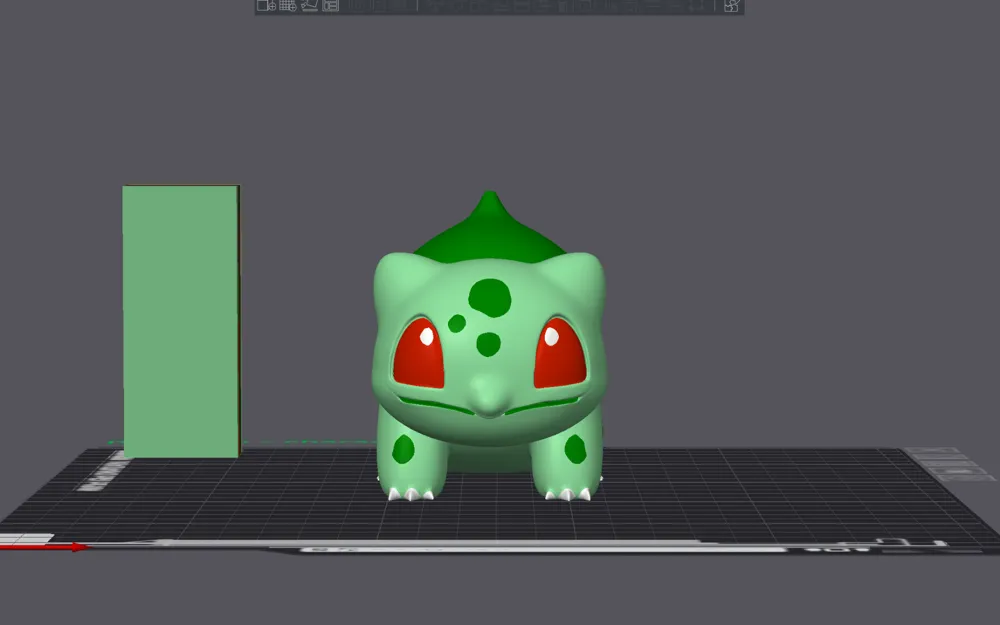Screen dimensions: 1000x625
Task: Add a new model to the plate
Action: coord(262,8)
